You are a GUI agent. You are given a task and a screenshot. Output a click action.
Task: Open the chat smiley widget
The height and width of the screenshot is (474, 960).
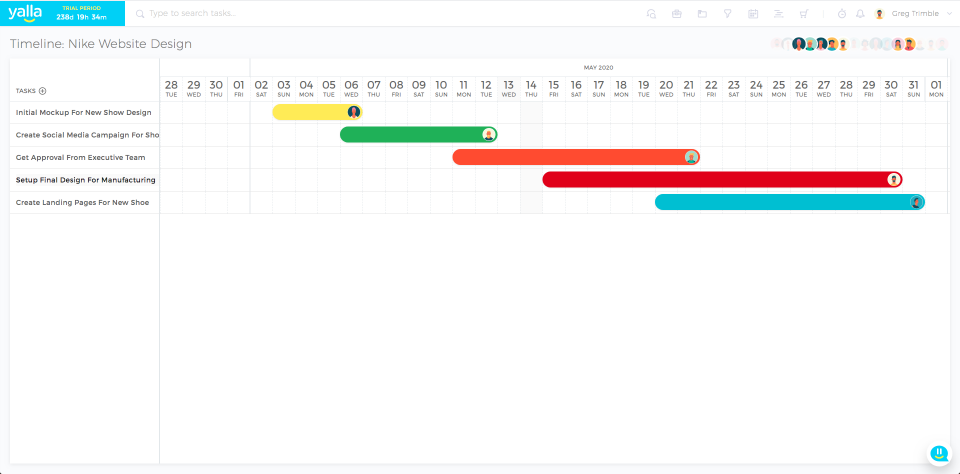pyautogui.click(x=938, y=454)
